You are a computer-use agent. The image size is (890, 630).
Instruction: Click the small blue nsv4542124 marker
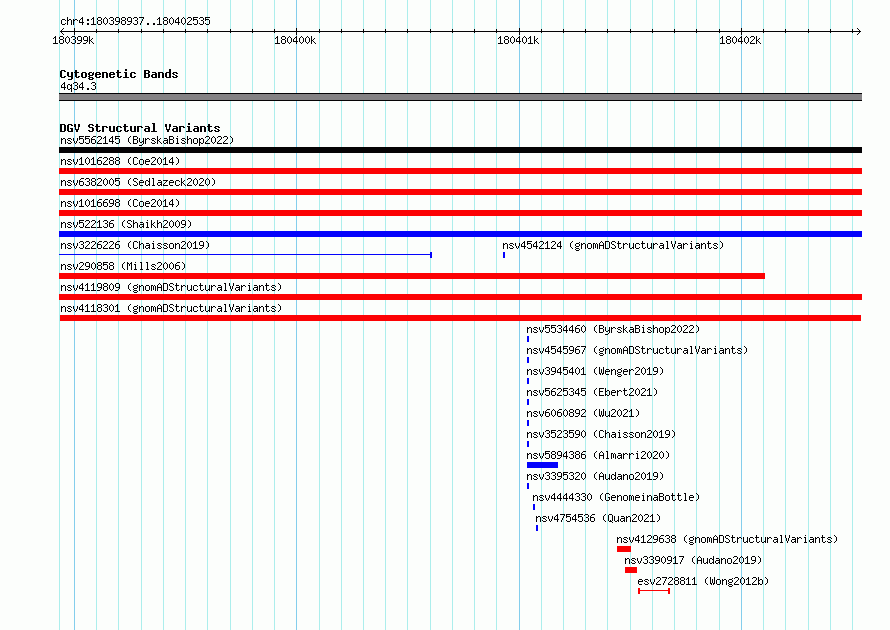pos(504,255)
